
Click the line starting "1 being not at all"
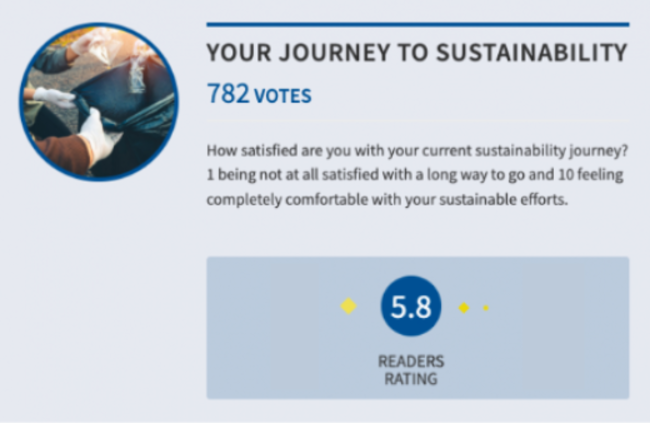pyautogui.click(x=416, y=176)
